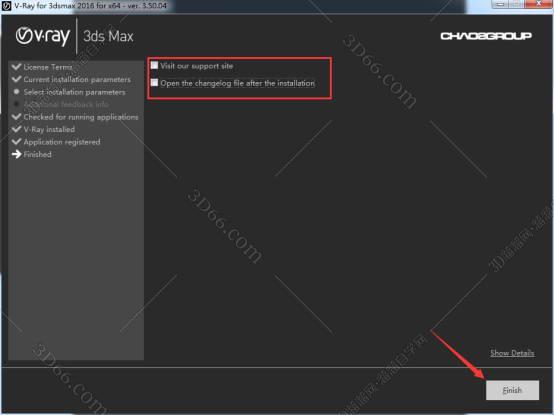This screenshot has width=554, height=415.
Task: Click the V-Ray logo in the header
Action: click(x=43, y=36)
